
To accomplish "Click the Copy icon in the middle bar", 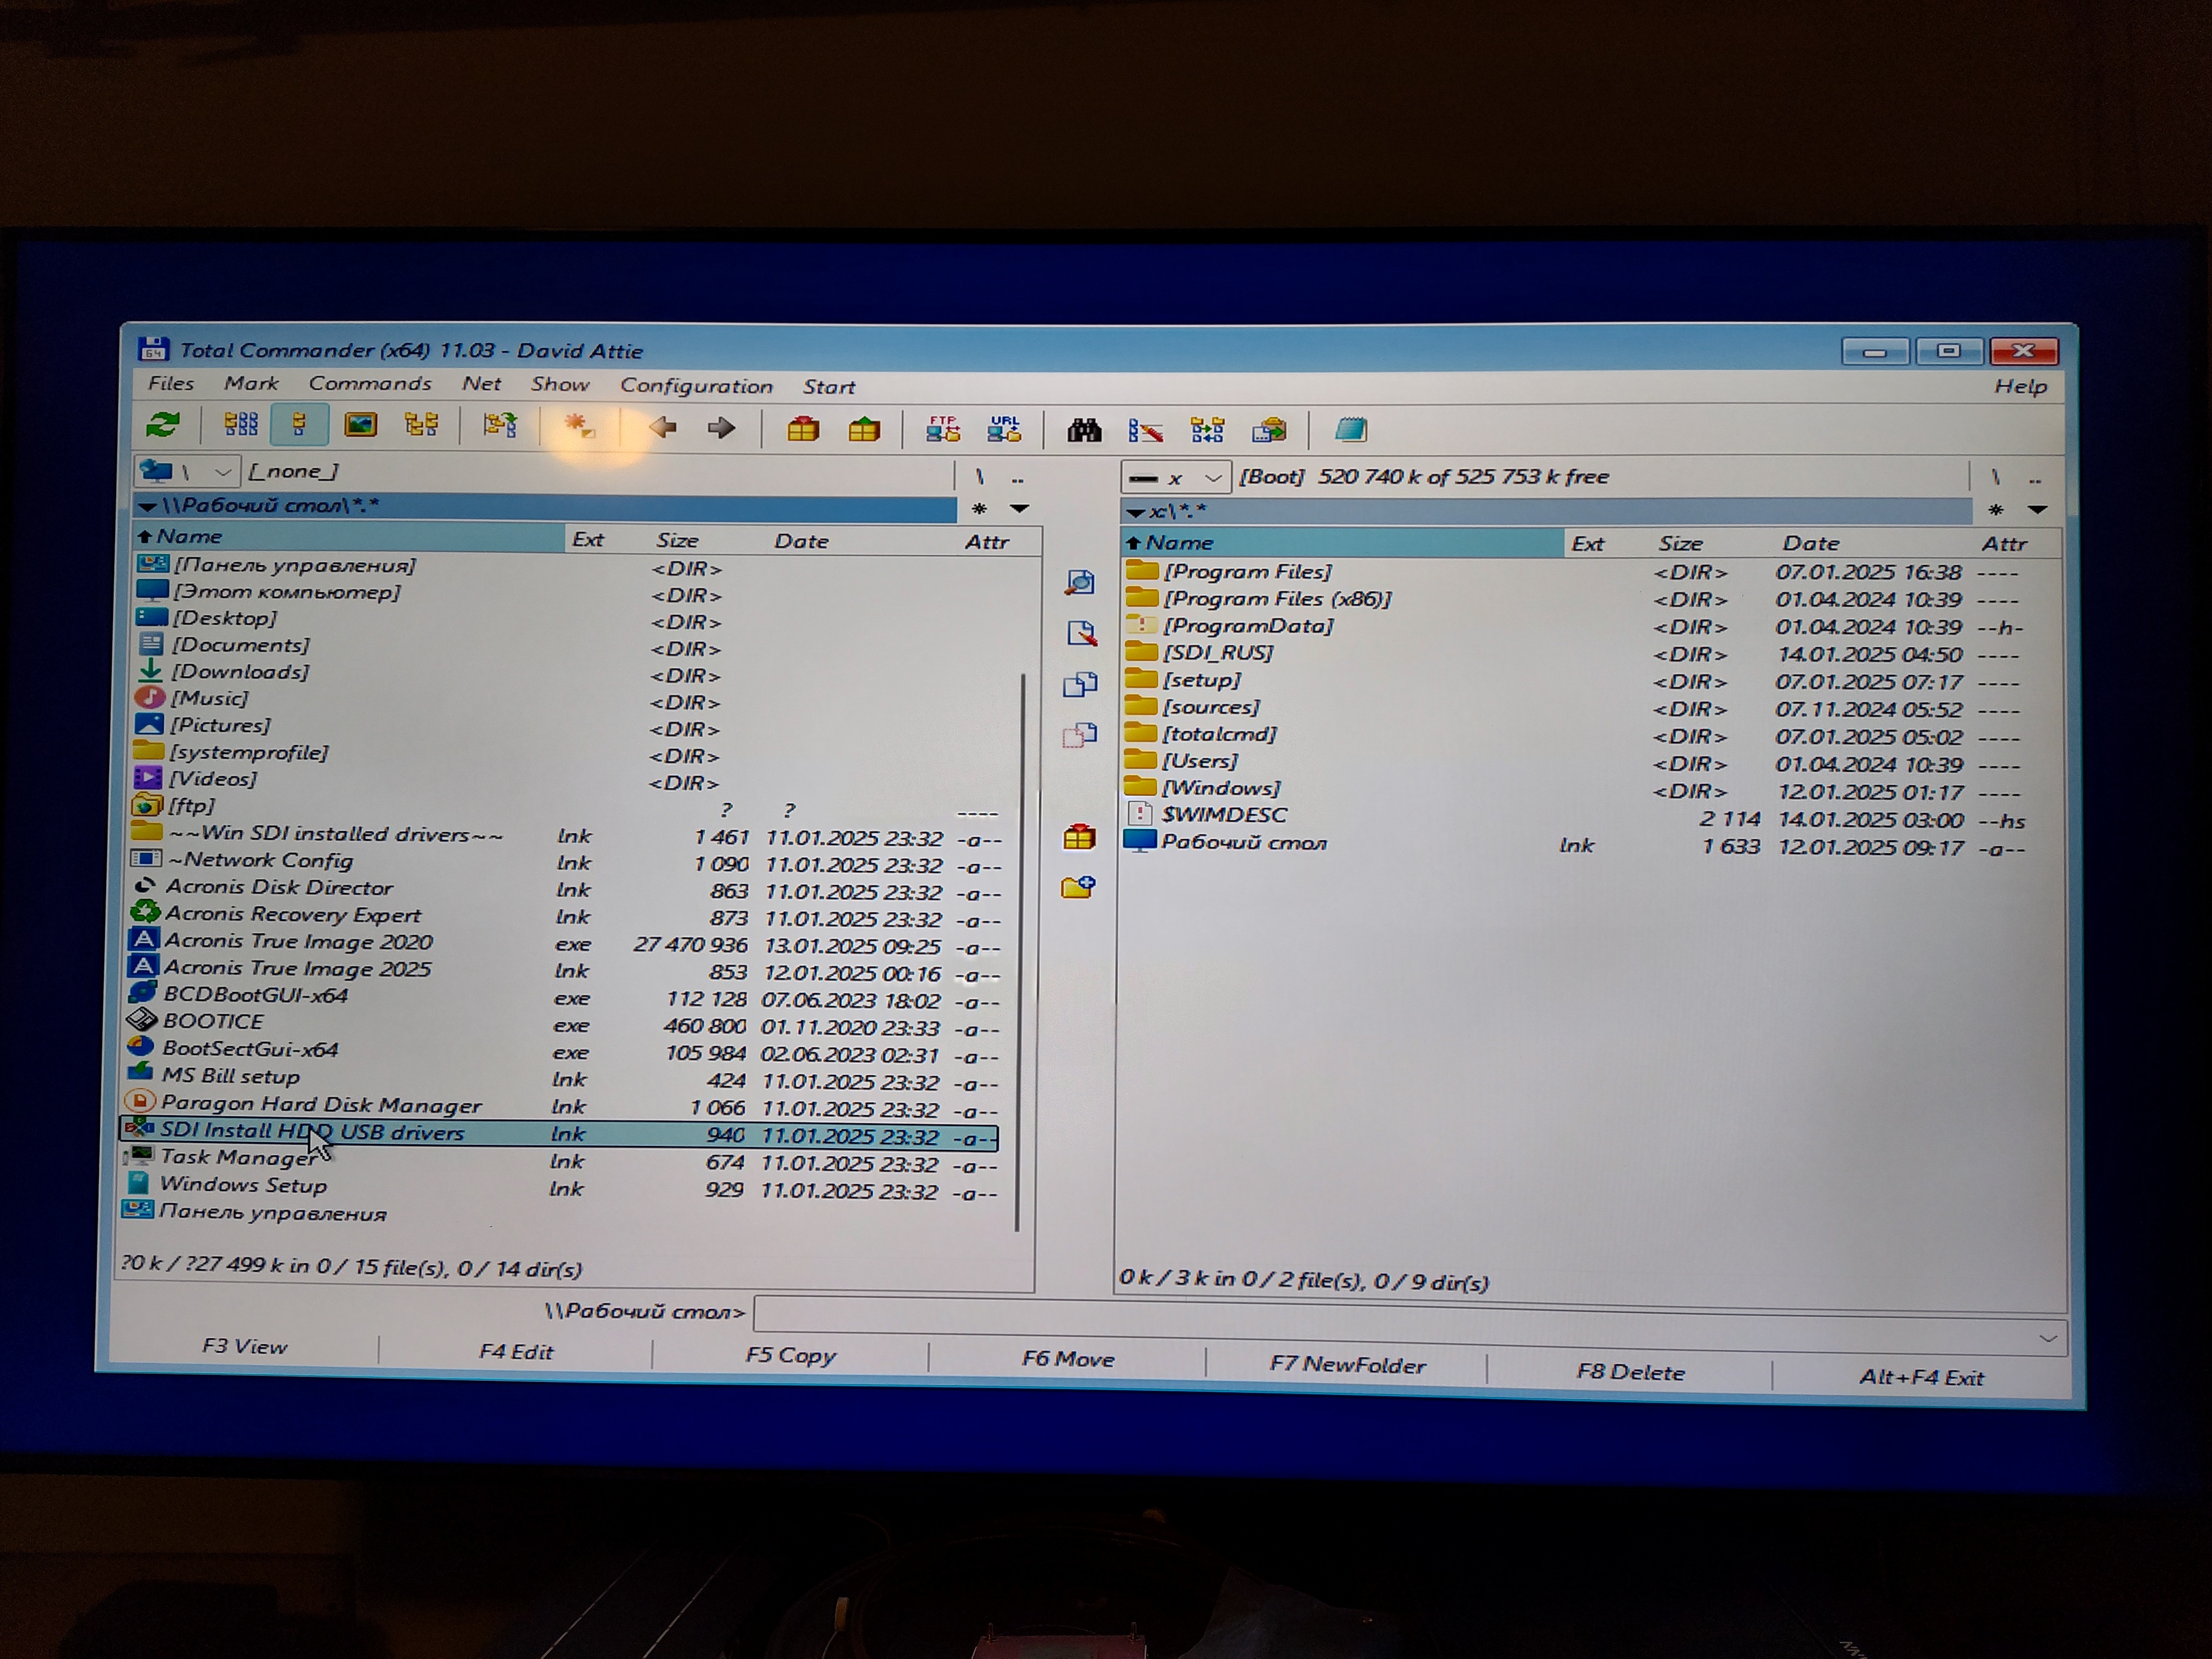I will click(x=1080, y=685).
